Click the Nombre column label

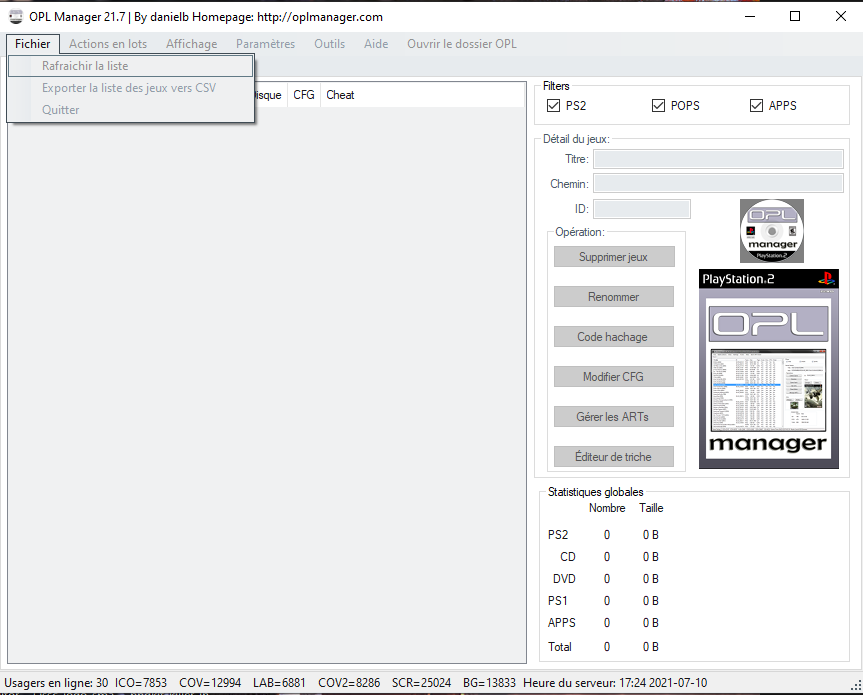pyautogui.click(x=607, y=508)
